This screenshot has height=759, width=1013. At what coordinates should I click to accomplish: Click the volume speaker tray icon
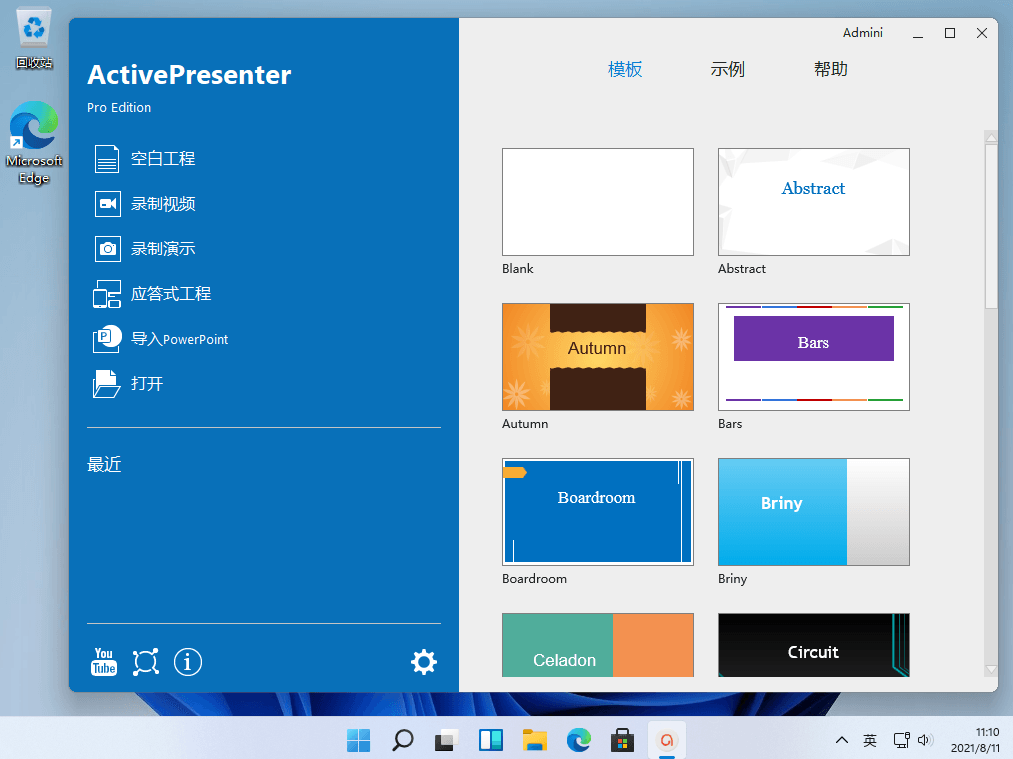point(925,740)
